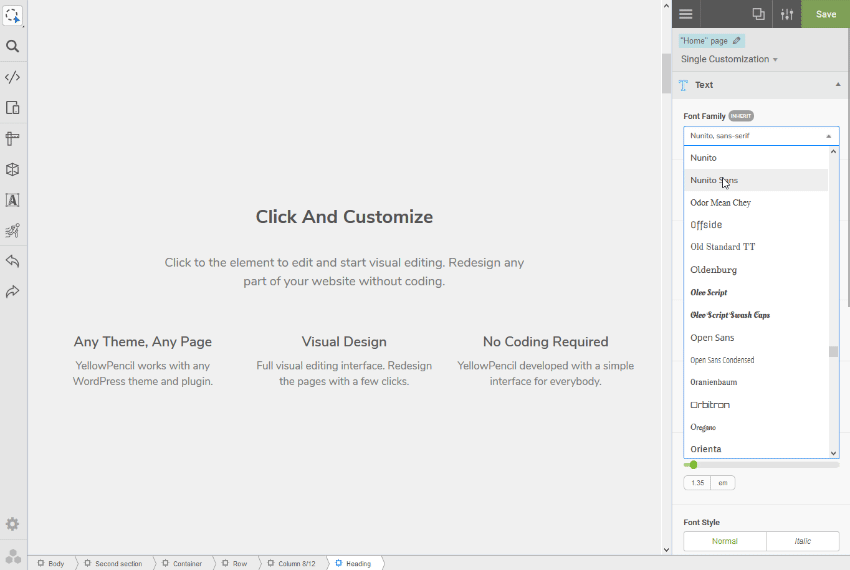Toggle responsive device mode icon

tap(12, 107)
